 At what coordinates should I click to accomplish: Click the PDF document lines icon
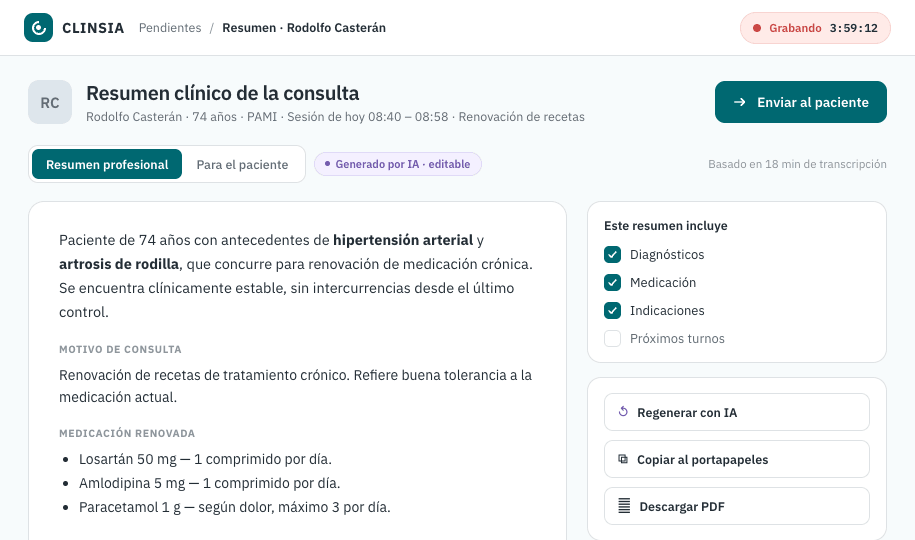(624, 506)
